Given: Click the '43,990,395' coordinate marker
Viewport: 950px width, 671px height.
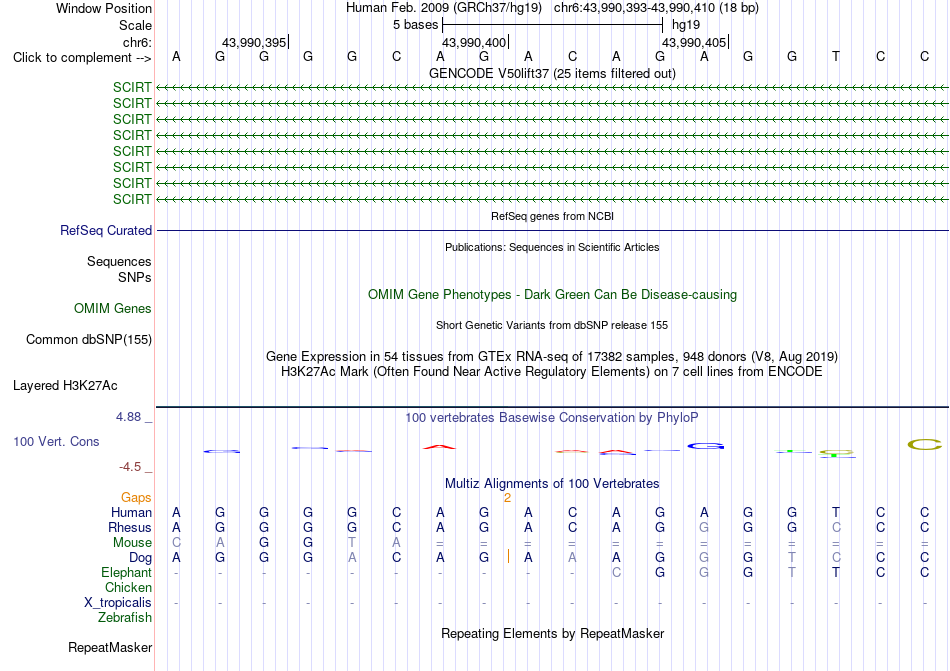Looking at the screenshot, I should click(254, 42).
